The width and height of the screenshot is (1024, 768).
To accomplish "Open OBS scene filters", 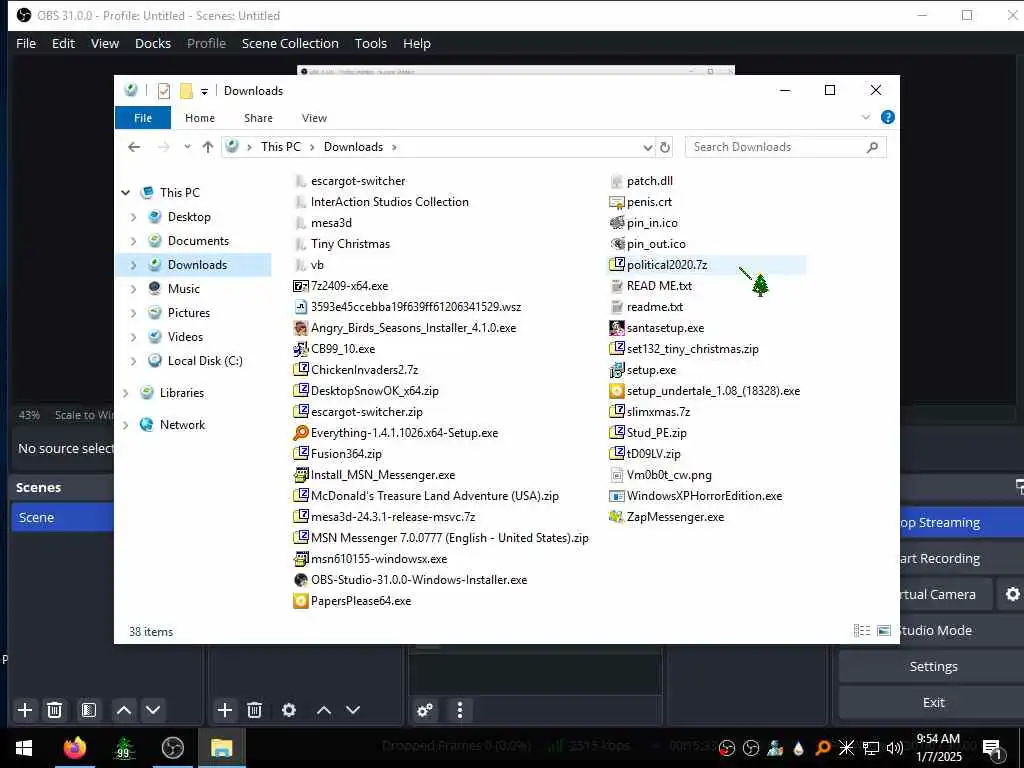I will (x=89, y=710).
